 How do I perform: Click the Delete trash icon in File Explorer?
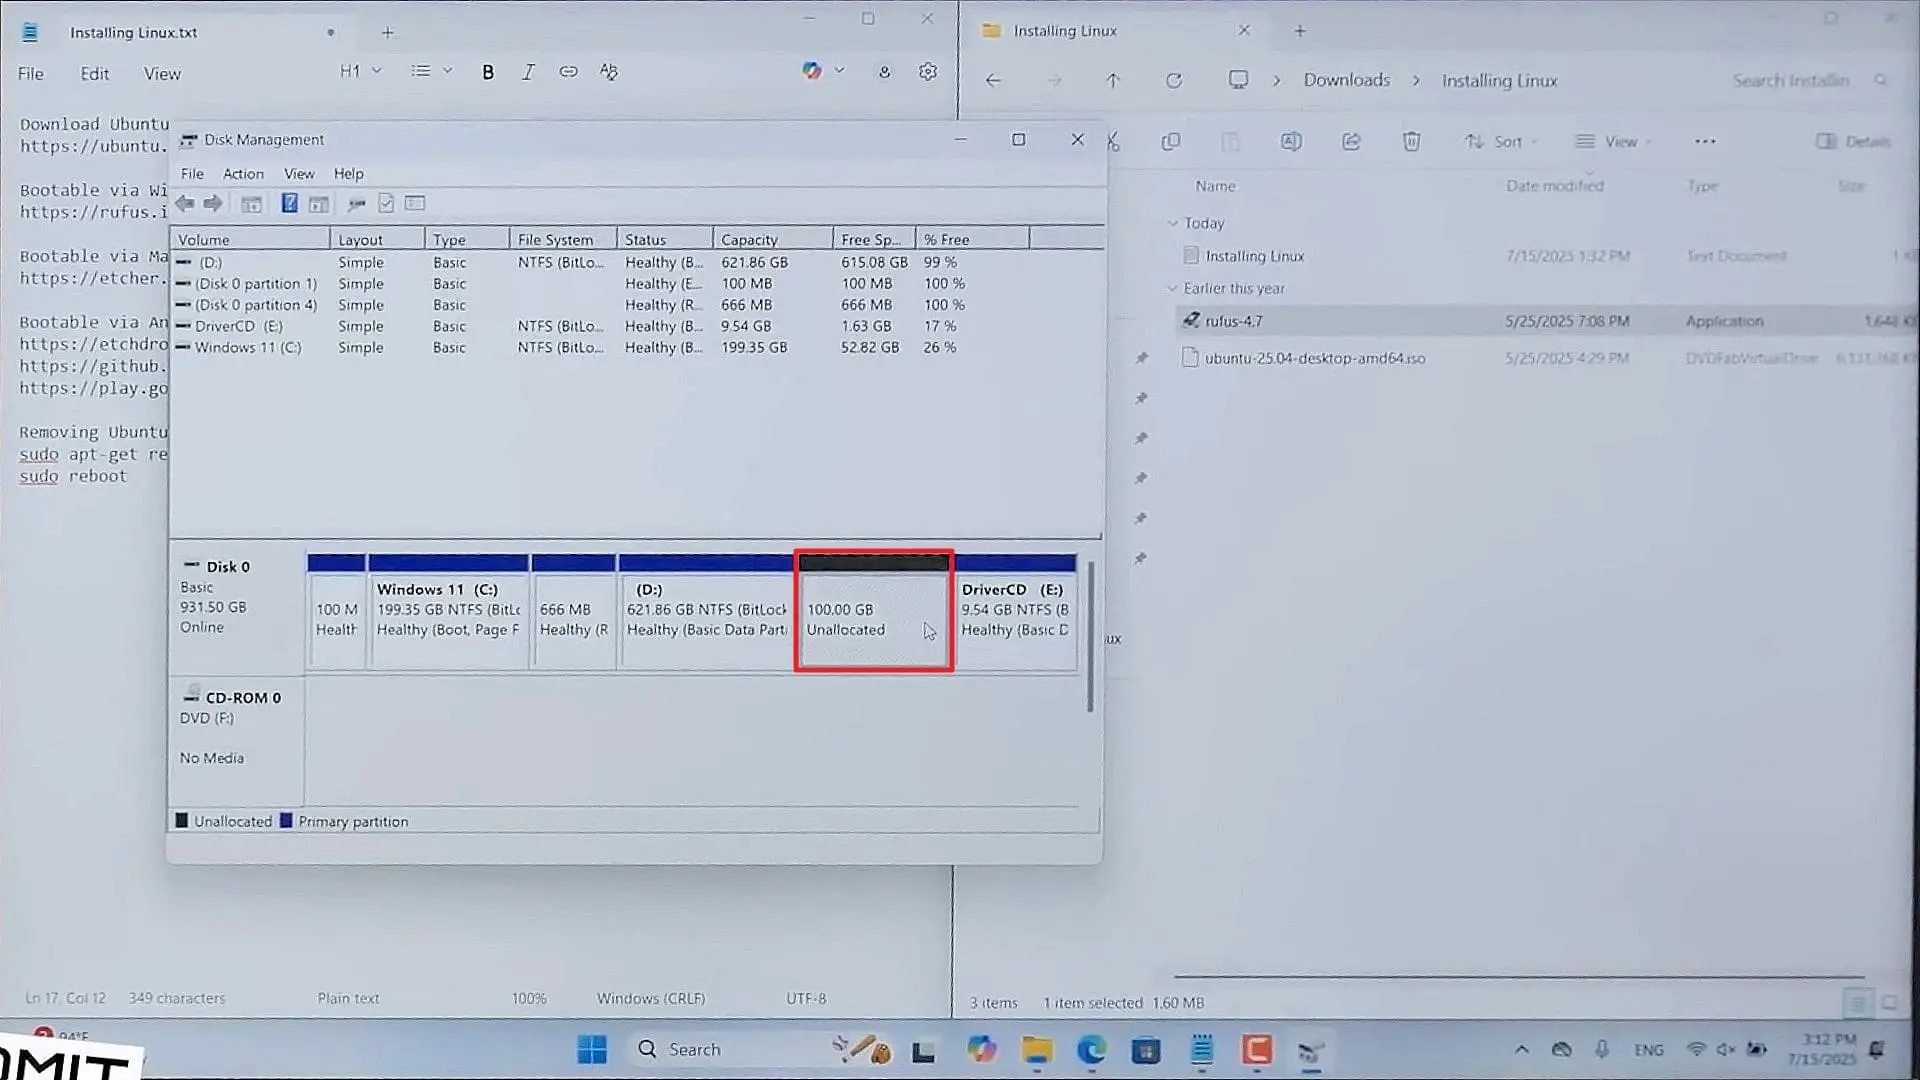click(x=1411, y=142)
